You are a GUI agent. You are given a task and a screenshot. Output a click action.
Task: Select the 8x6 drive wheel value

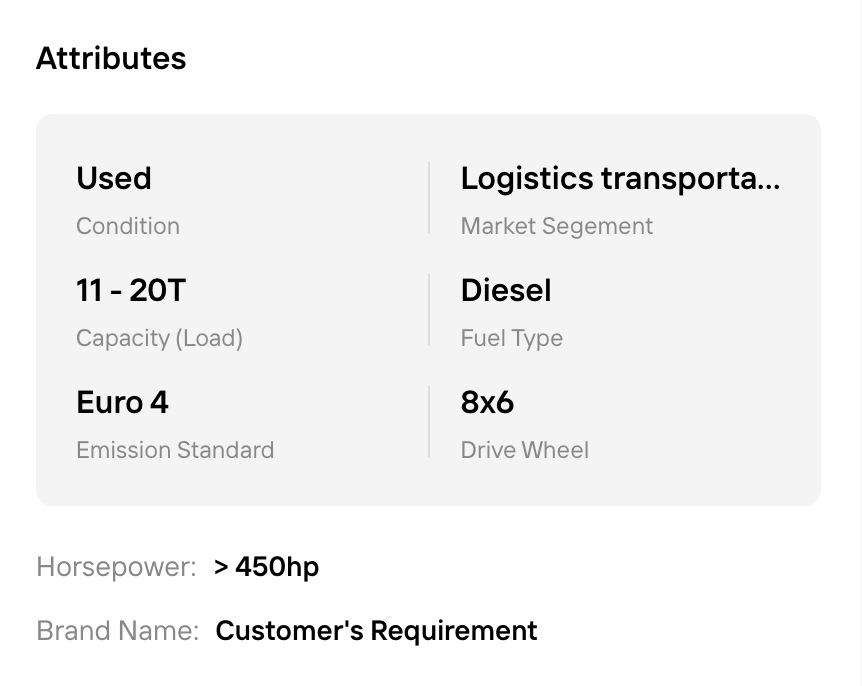(x=487, y=402)
